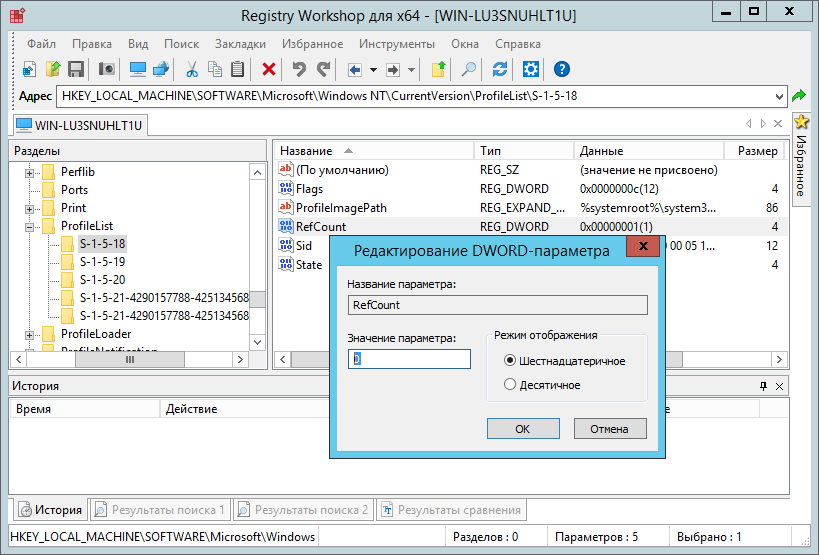This screenshot has width=819, height=555.
Task: Open the Файл menu
Action: click(41, 44)
